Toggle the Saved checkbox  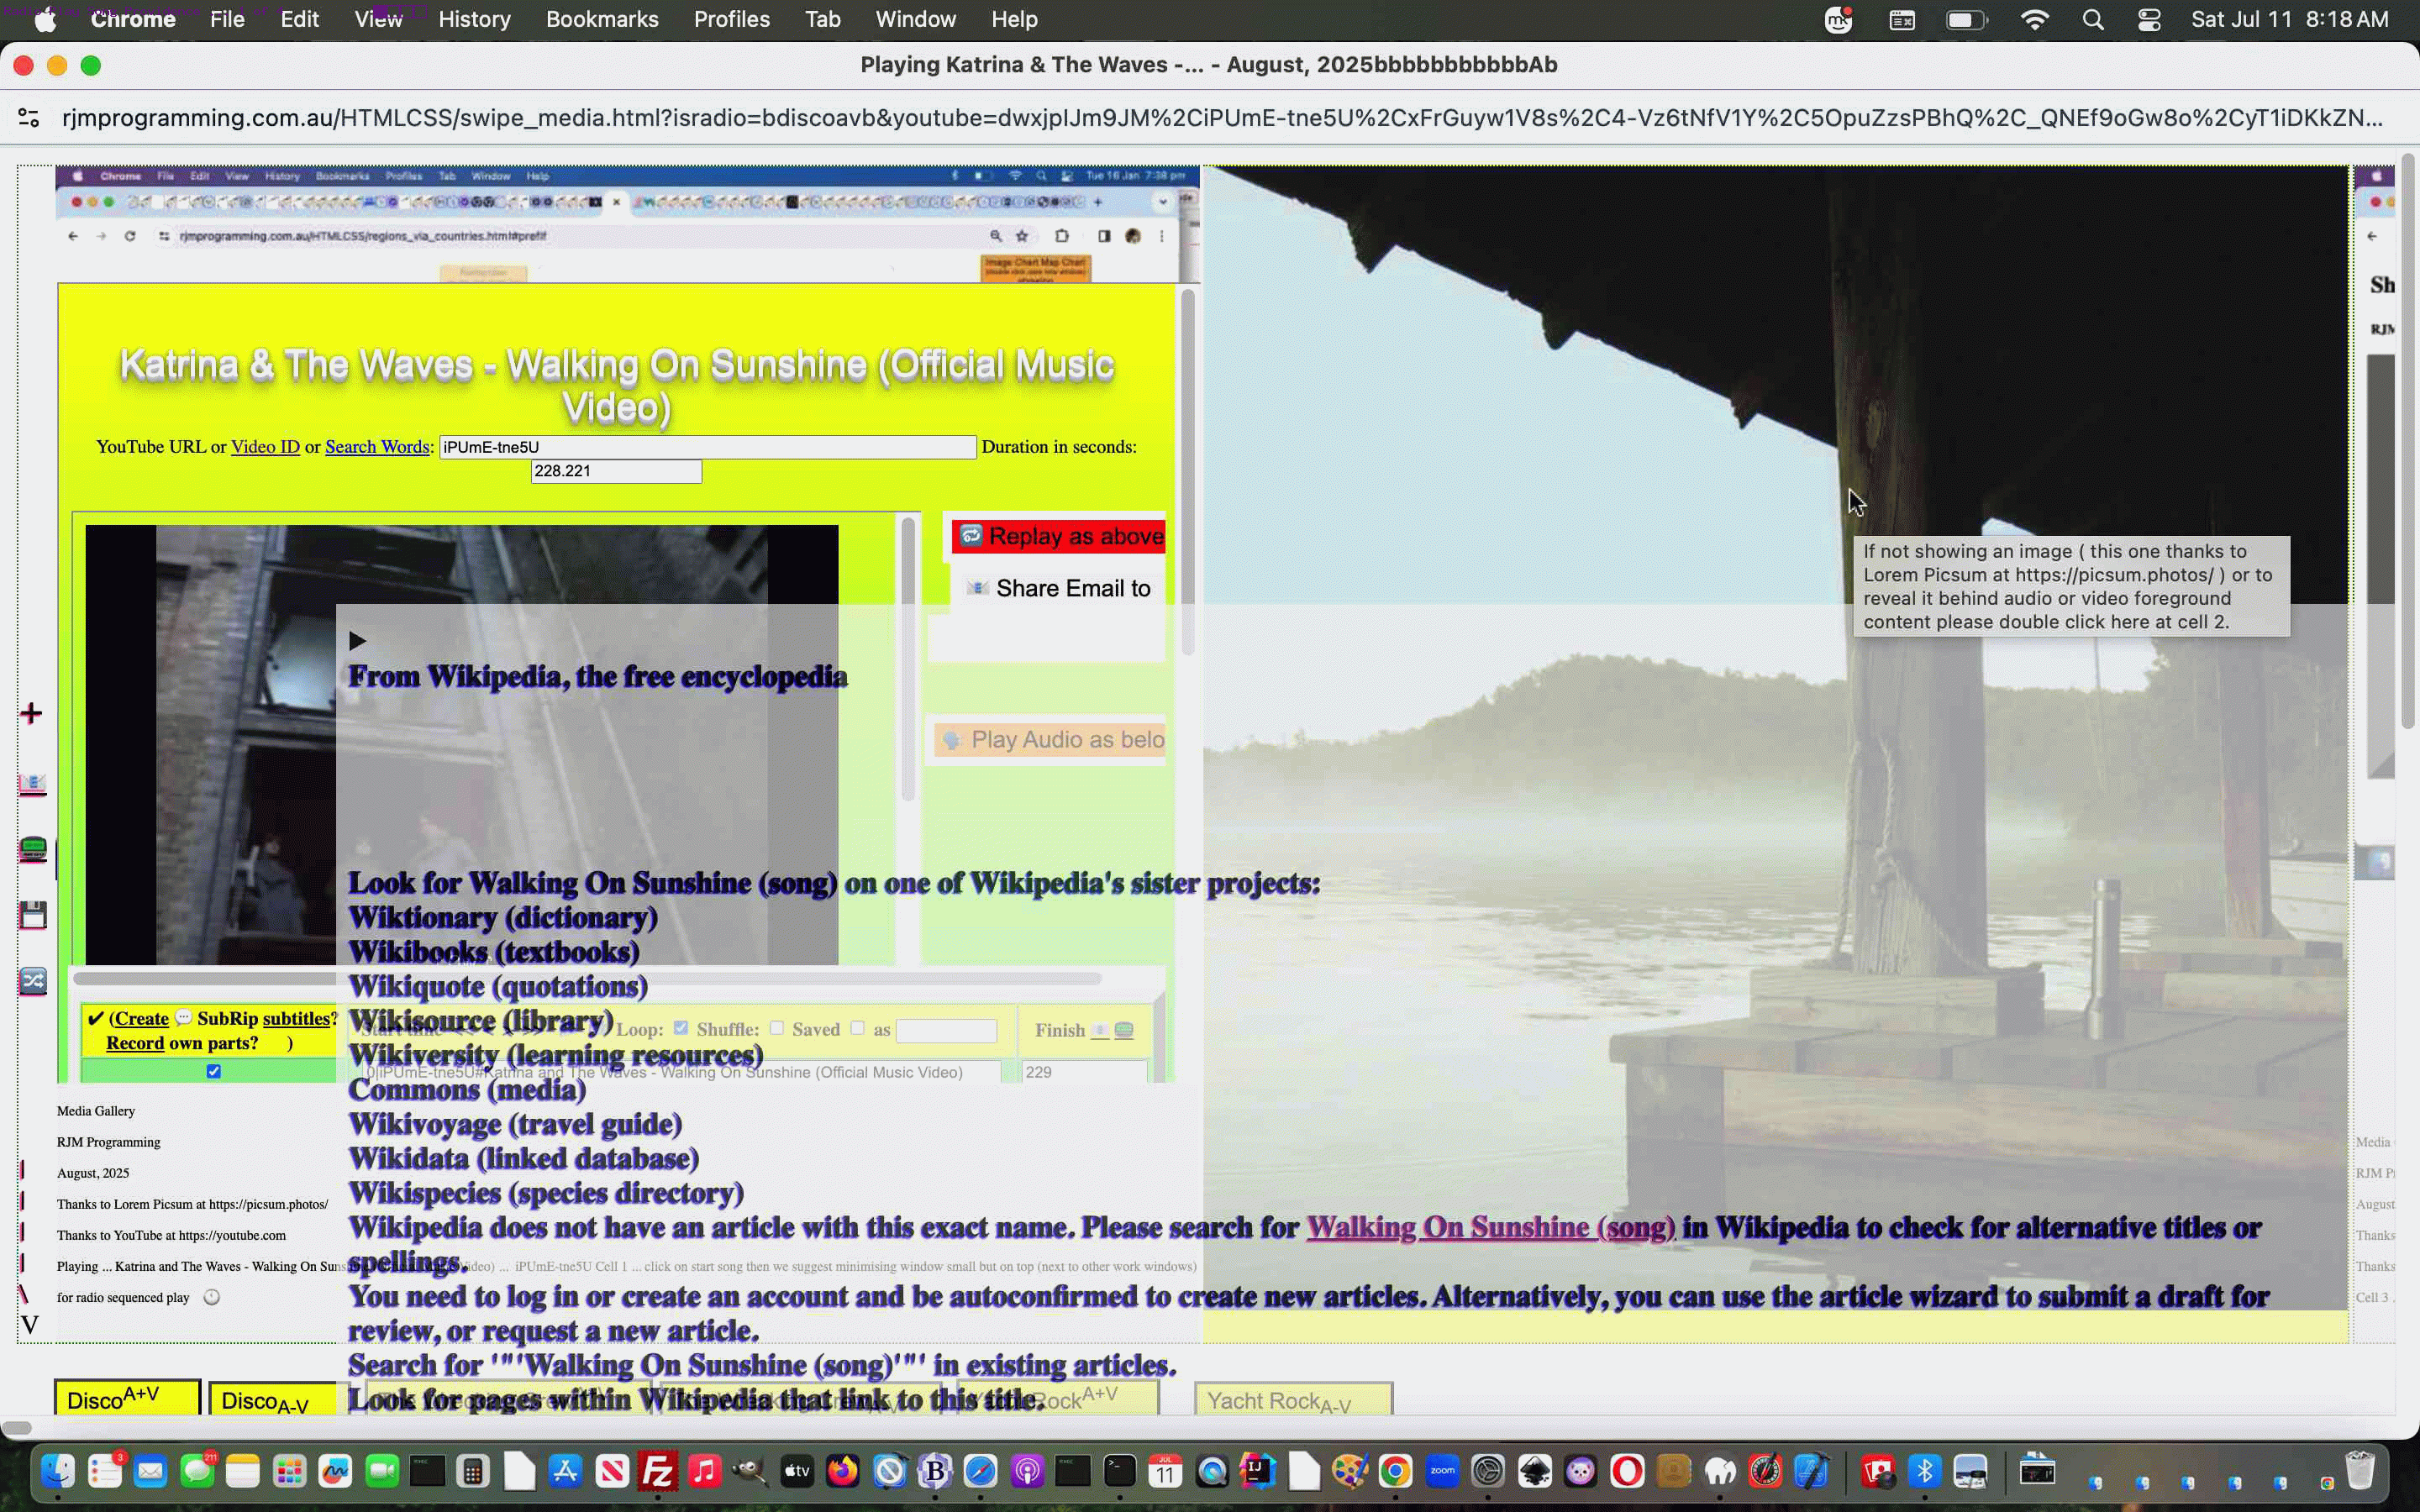coord(857,1028)
